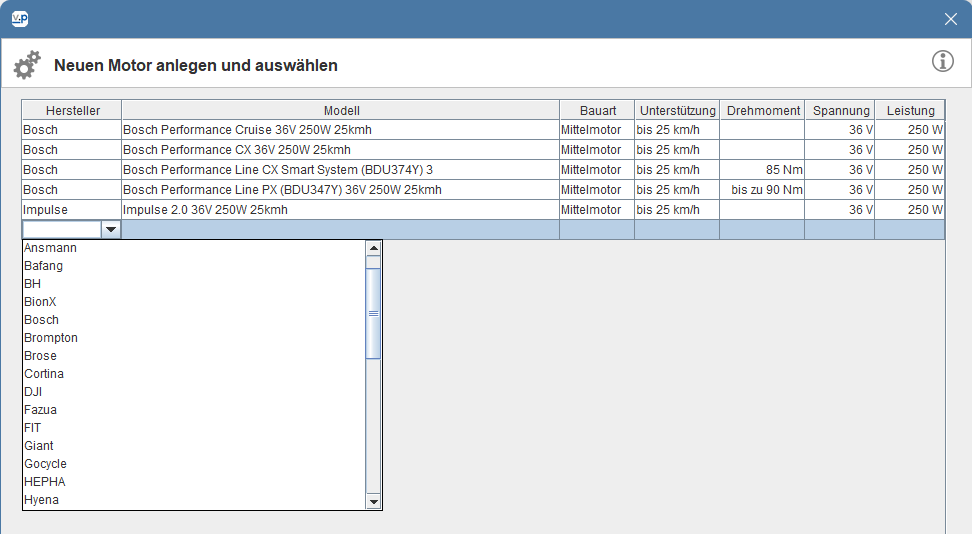Pick Giant from the manufacturer list

[194, 445]
